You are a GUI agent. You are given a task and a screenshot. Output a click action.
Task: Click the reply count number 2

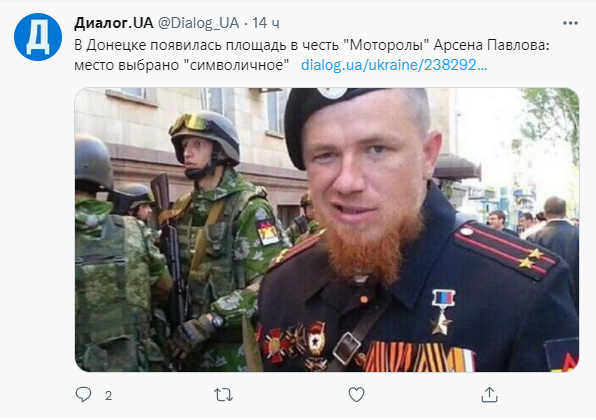pyautogui.click(x=108, y=396)
